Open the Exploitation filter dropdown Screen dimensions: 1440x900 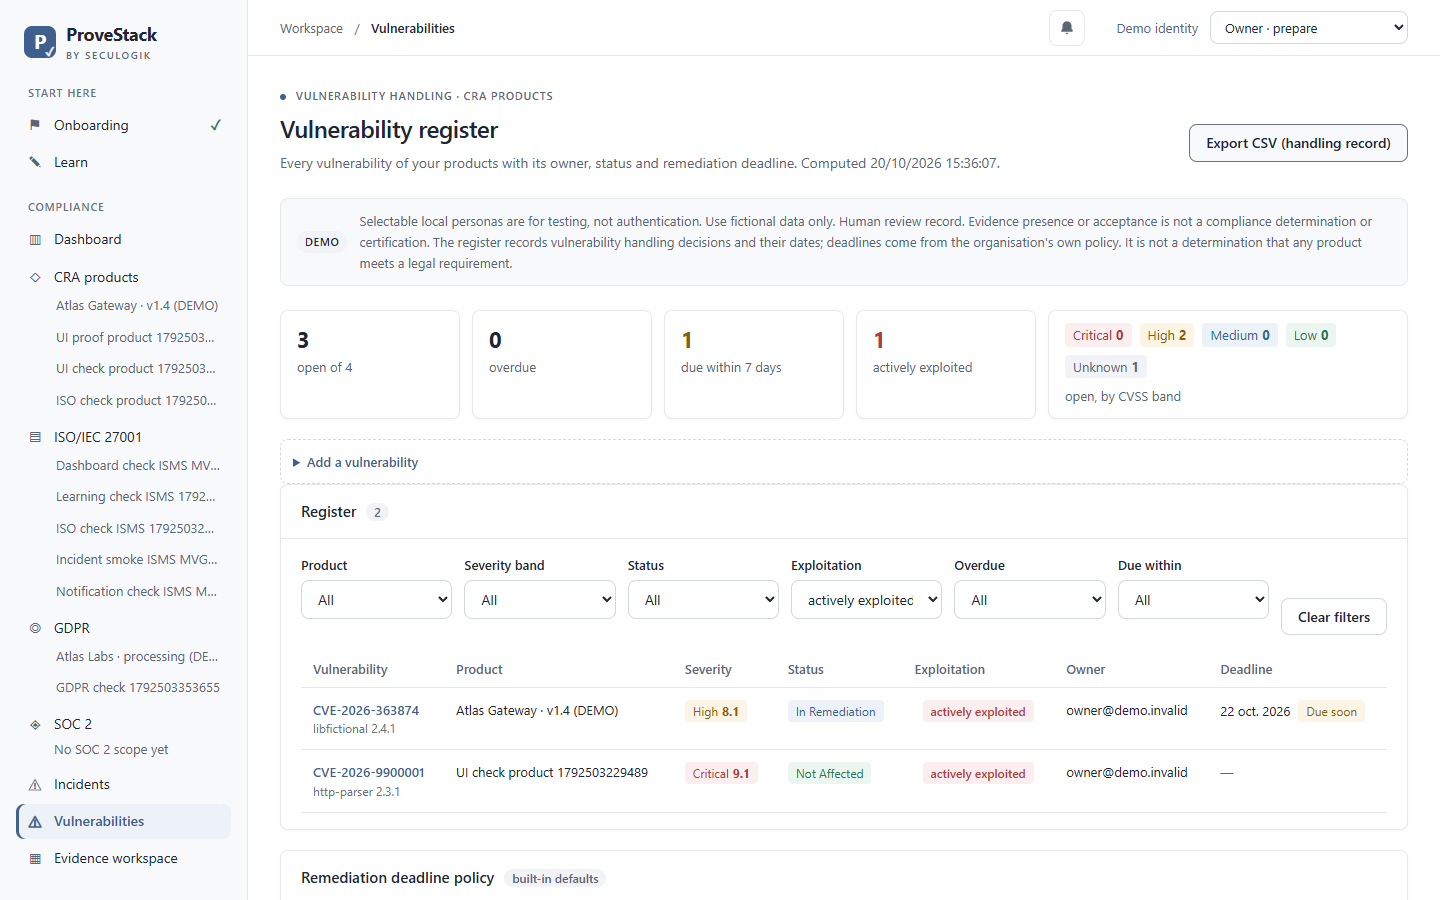(866, 600)
